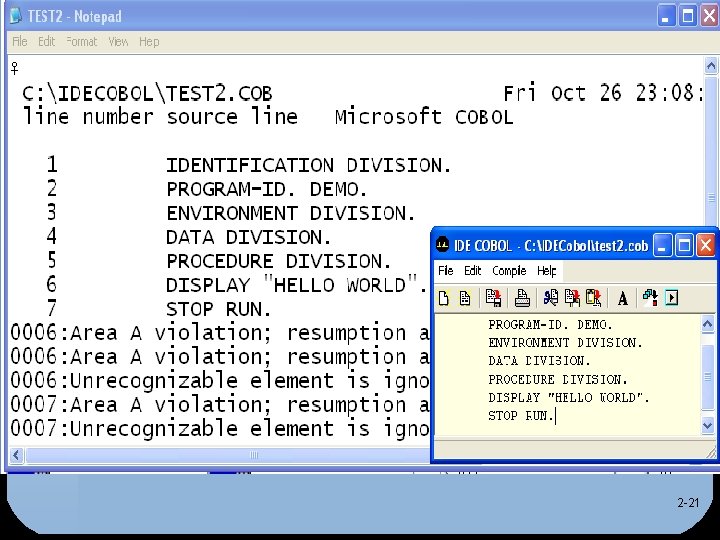Click '0007:Area A violation' error line in Notepad
This screenshot has height=540, width=720.
click(220, 405)
